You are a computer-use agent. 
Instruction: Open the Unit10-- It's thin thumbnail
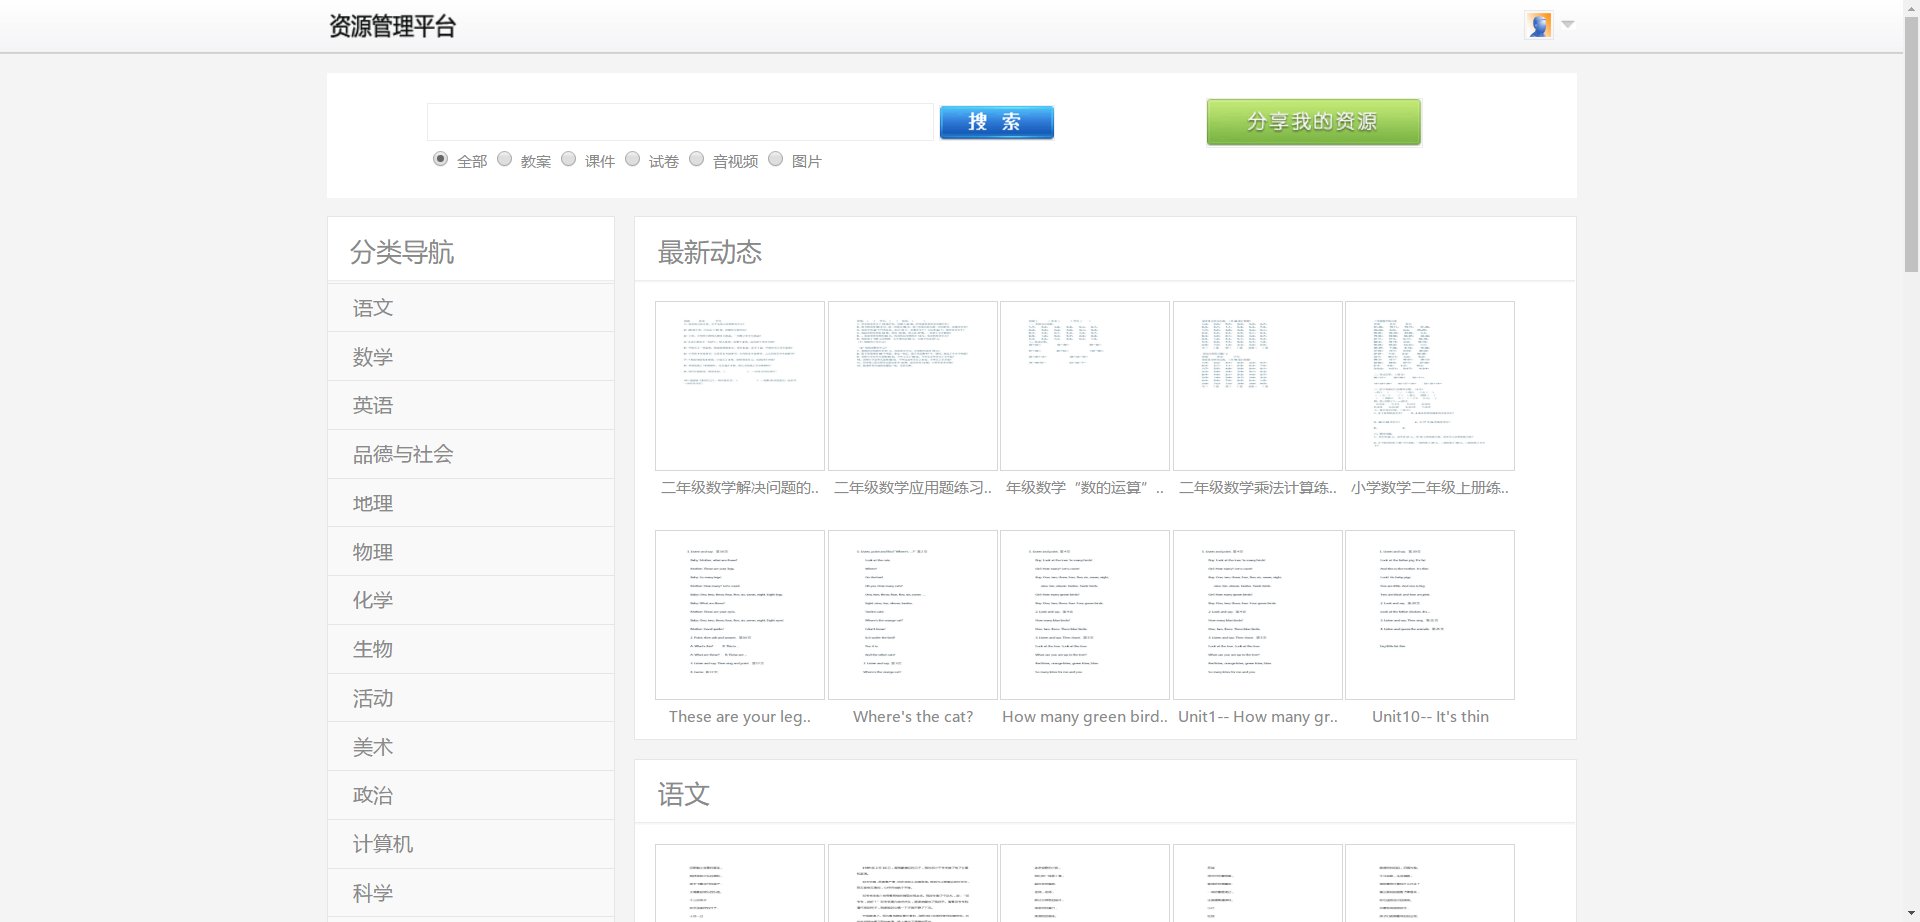[1430, 615]
